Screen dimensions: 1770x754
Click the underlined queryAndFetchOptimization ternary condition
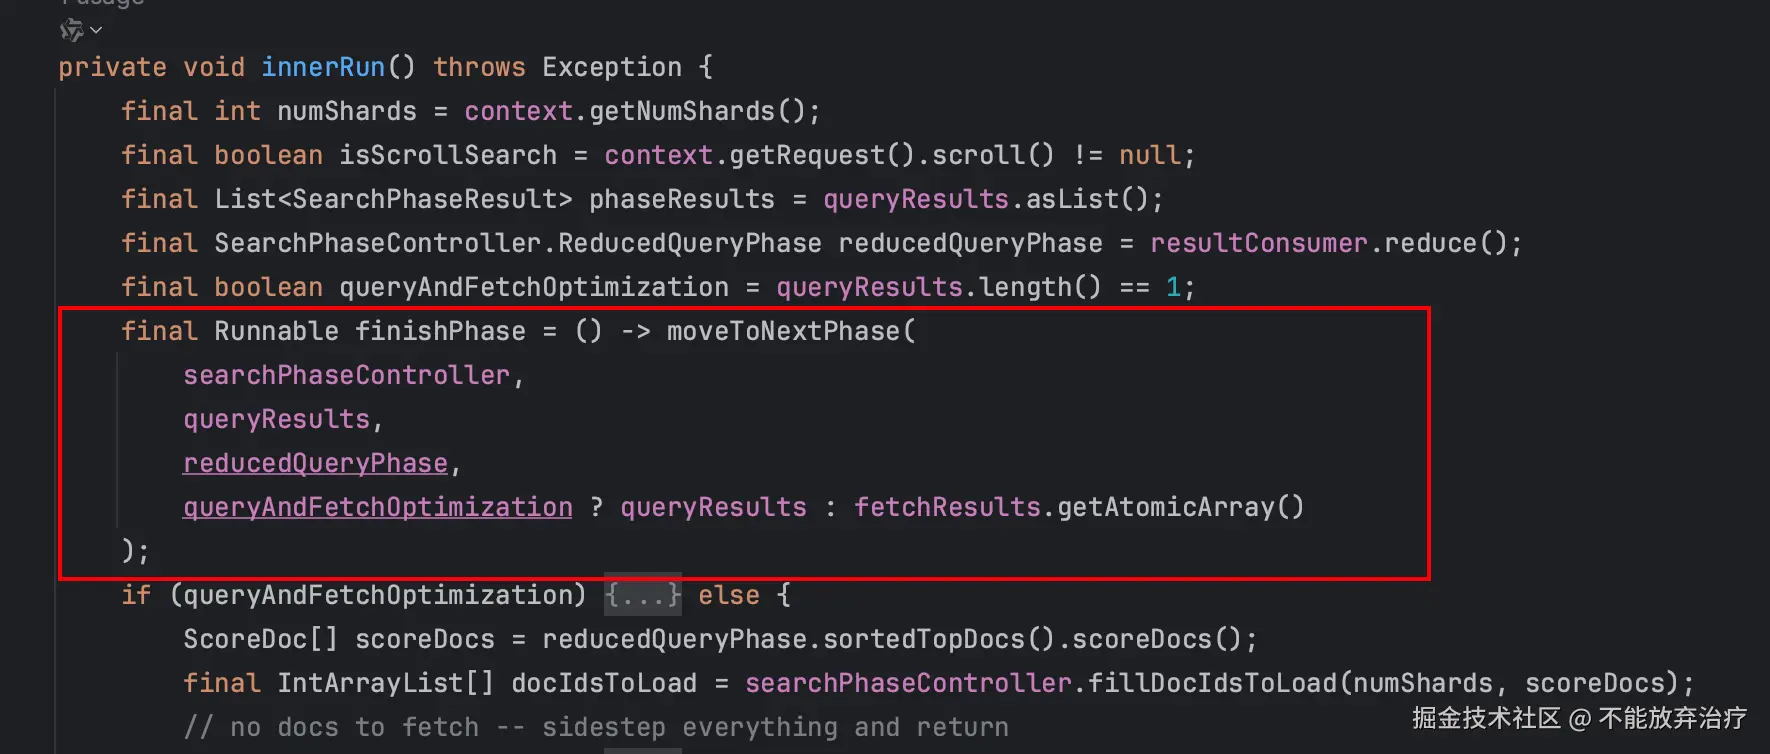(378, 507)
